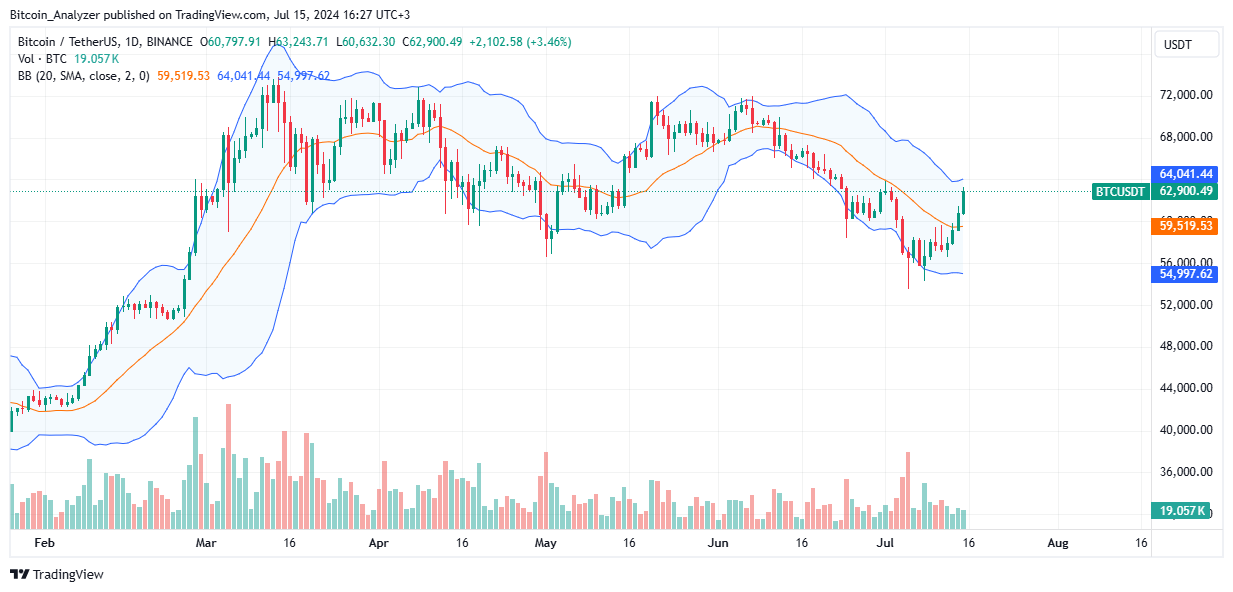Click the latest green candlestick on chart
1233x592 pixels.
click(964, 200)
